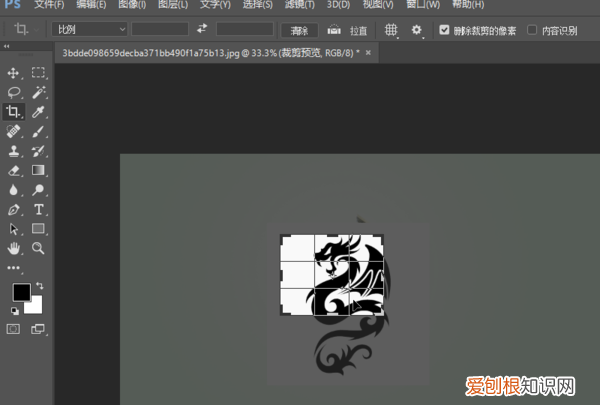Open the 窗口(W) menu
Image resolution: width=600 pixels, height=405 pixels.
[423, 5]
